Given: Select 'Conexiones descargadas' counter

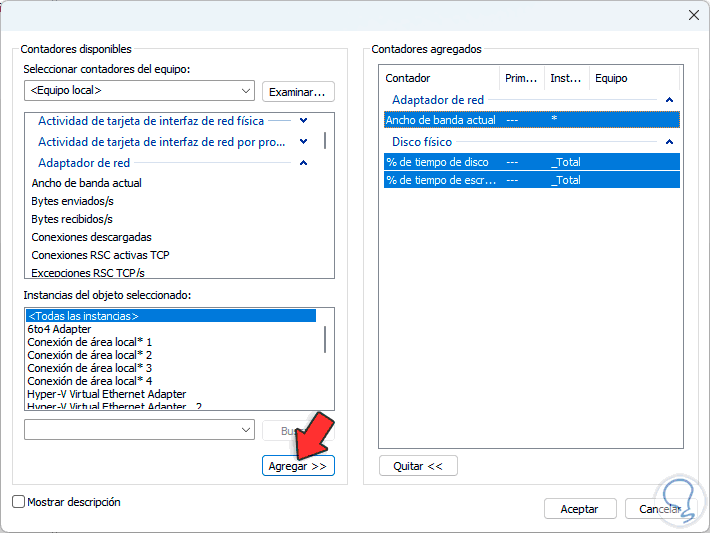Looking at the screenshot, I should click(91, 237).
